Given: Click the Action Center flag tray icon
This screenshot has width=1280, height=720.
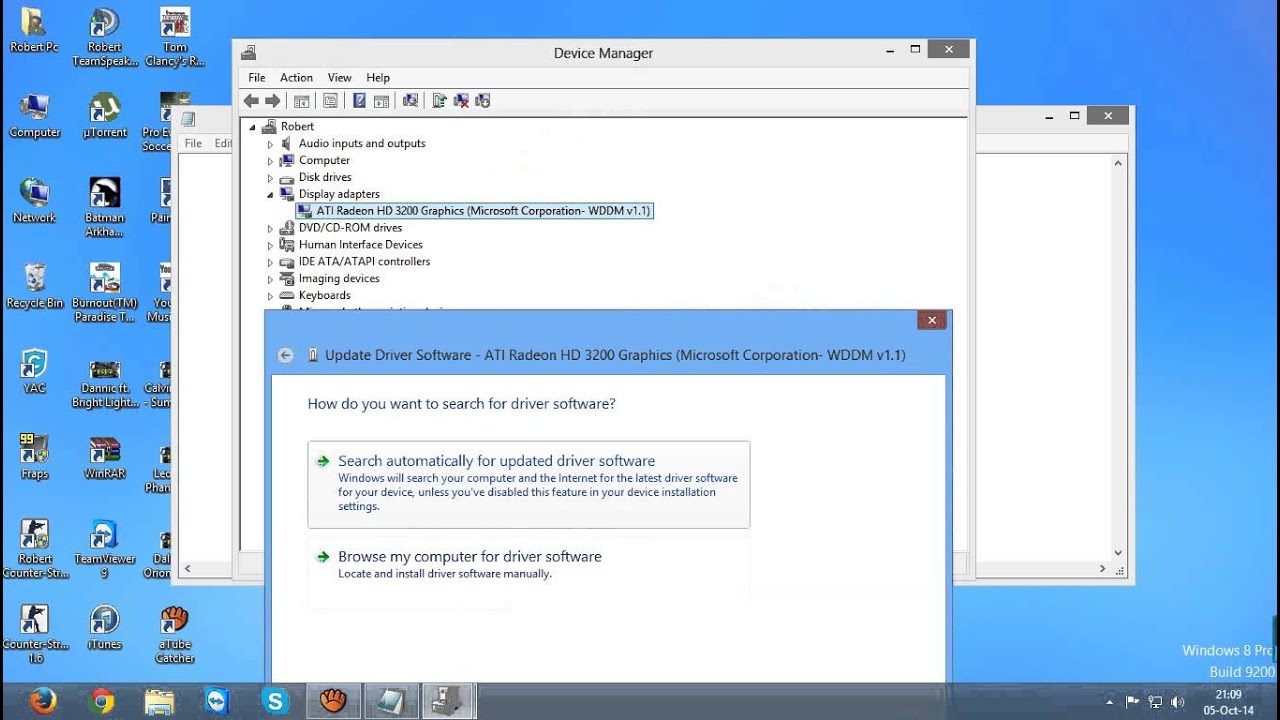Looking at the screenshot, I should pyautogui.click(x=1133, y=702).
